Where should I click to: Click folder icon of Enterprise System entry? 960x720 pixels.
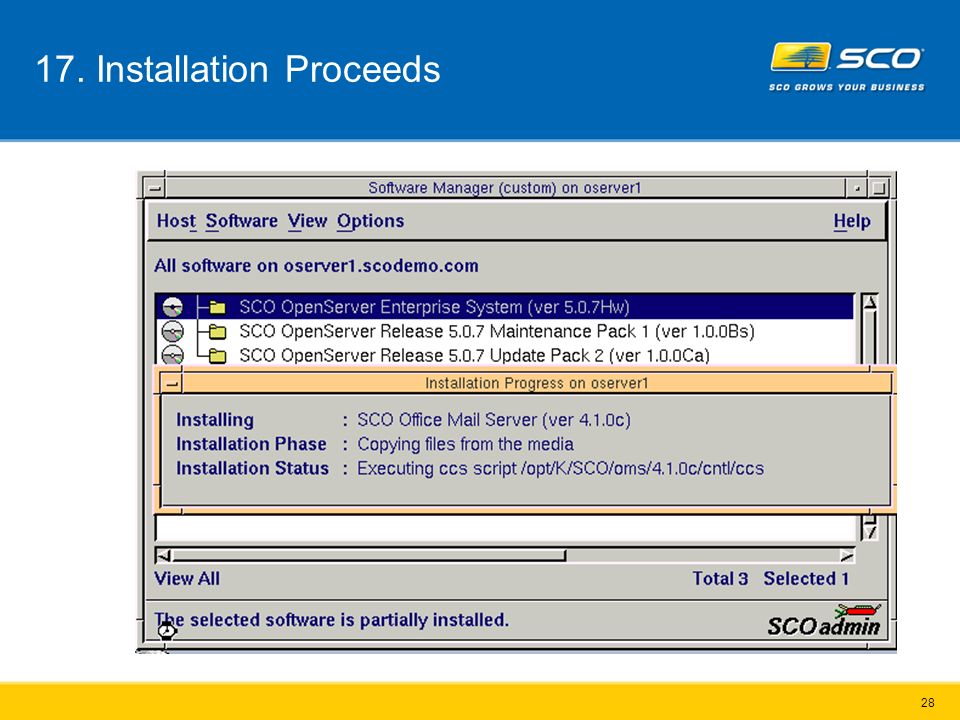pos(217,307)
